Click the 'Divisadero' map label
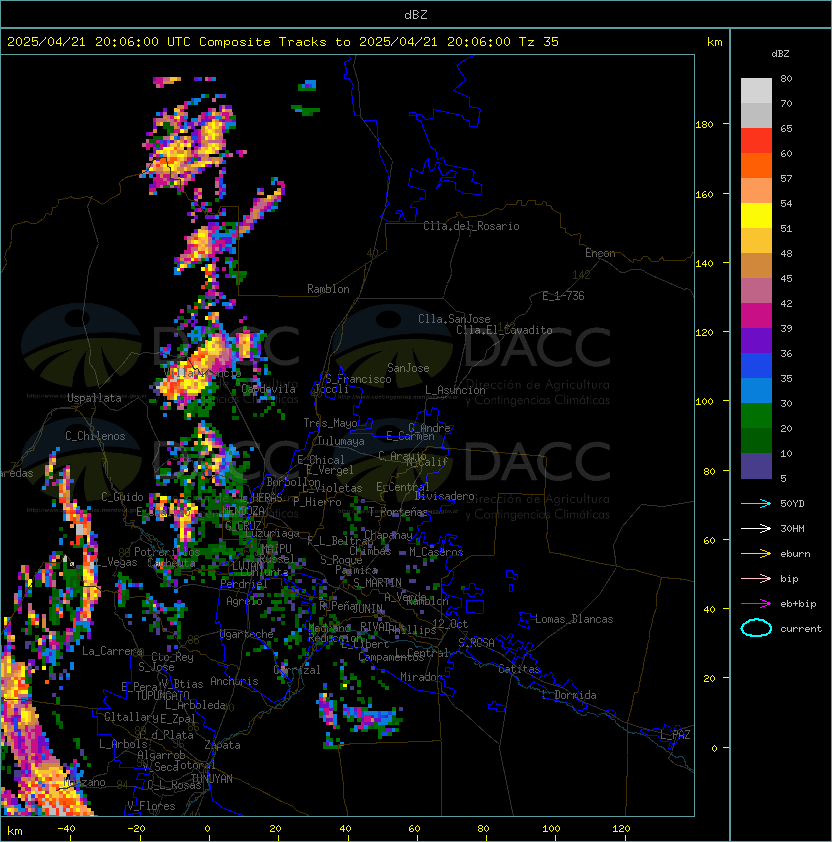The height and width of the screenshot is (842, 832). tap(445, 496)
